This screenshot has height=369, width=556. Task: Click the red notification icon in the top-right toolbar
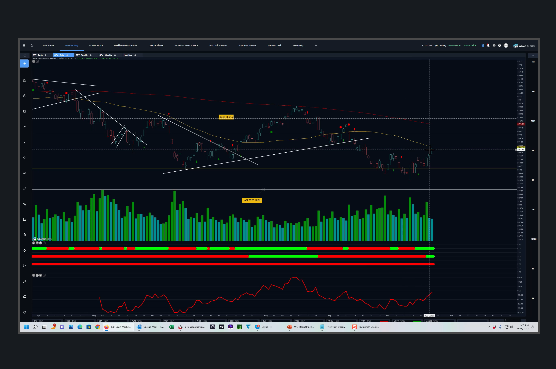click(x=488, y=45)
